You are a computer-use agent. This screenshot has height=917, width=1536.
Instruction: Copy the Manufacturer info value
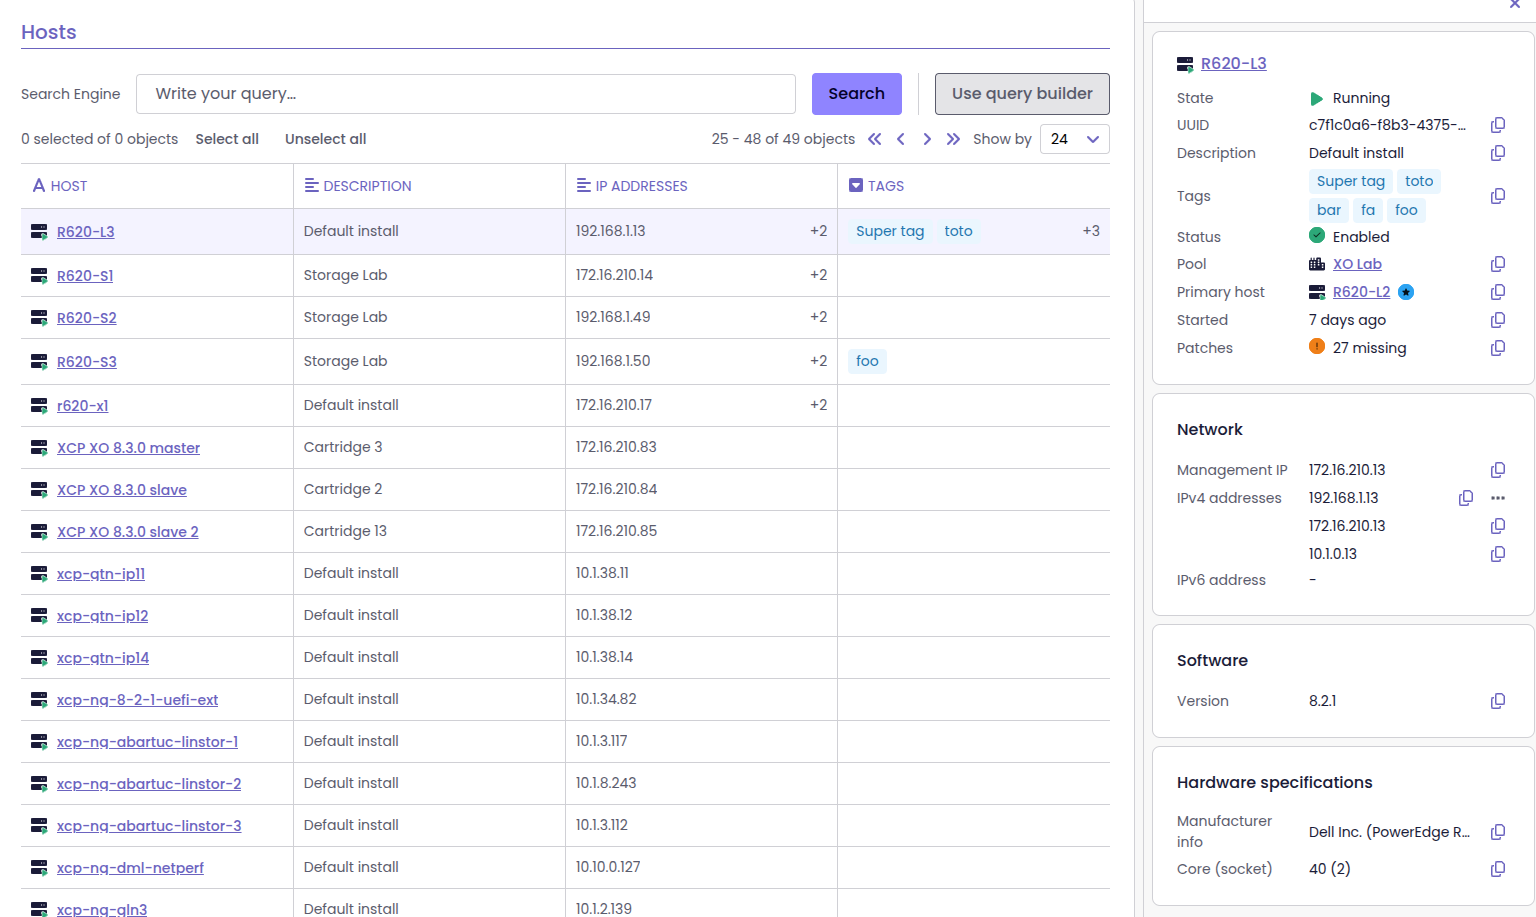coord(1497,832)
